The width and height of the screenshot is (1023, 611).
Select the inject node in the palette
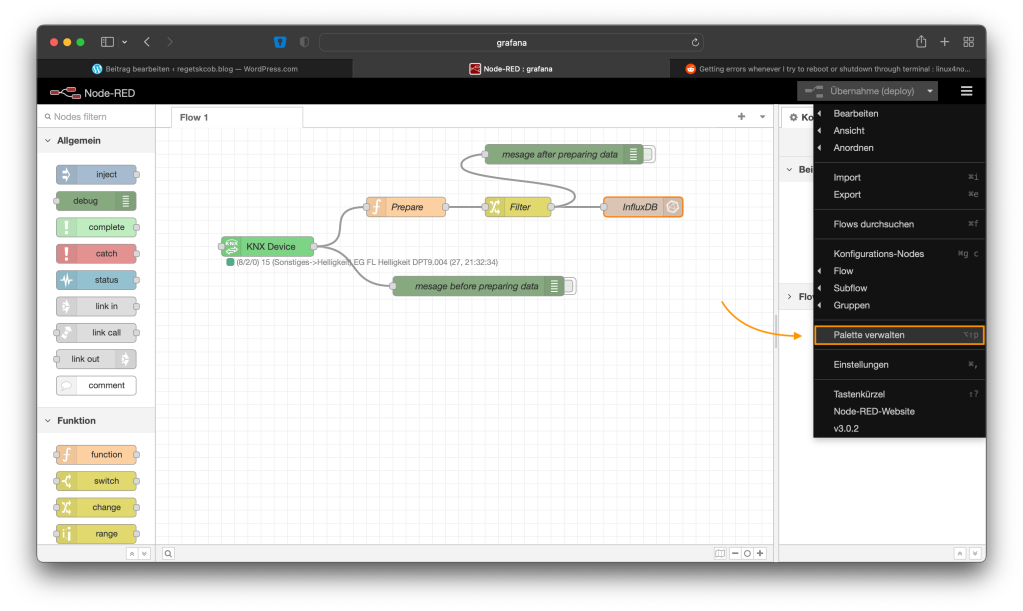pos(95,174)
